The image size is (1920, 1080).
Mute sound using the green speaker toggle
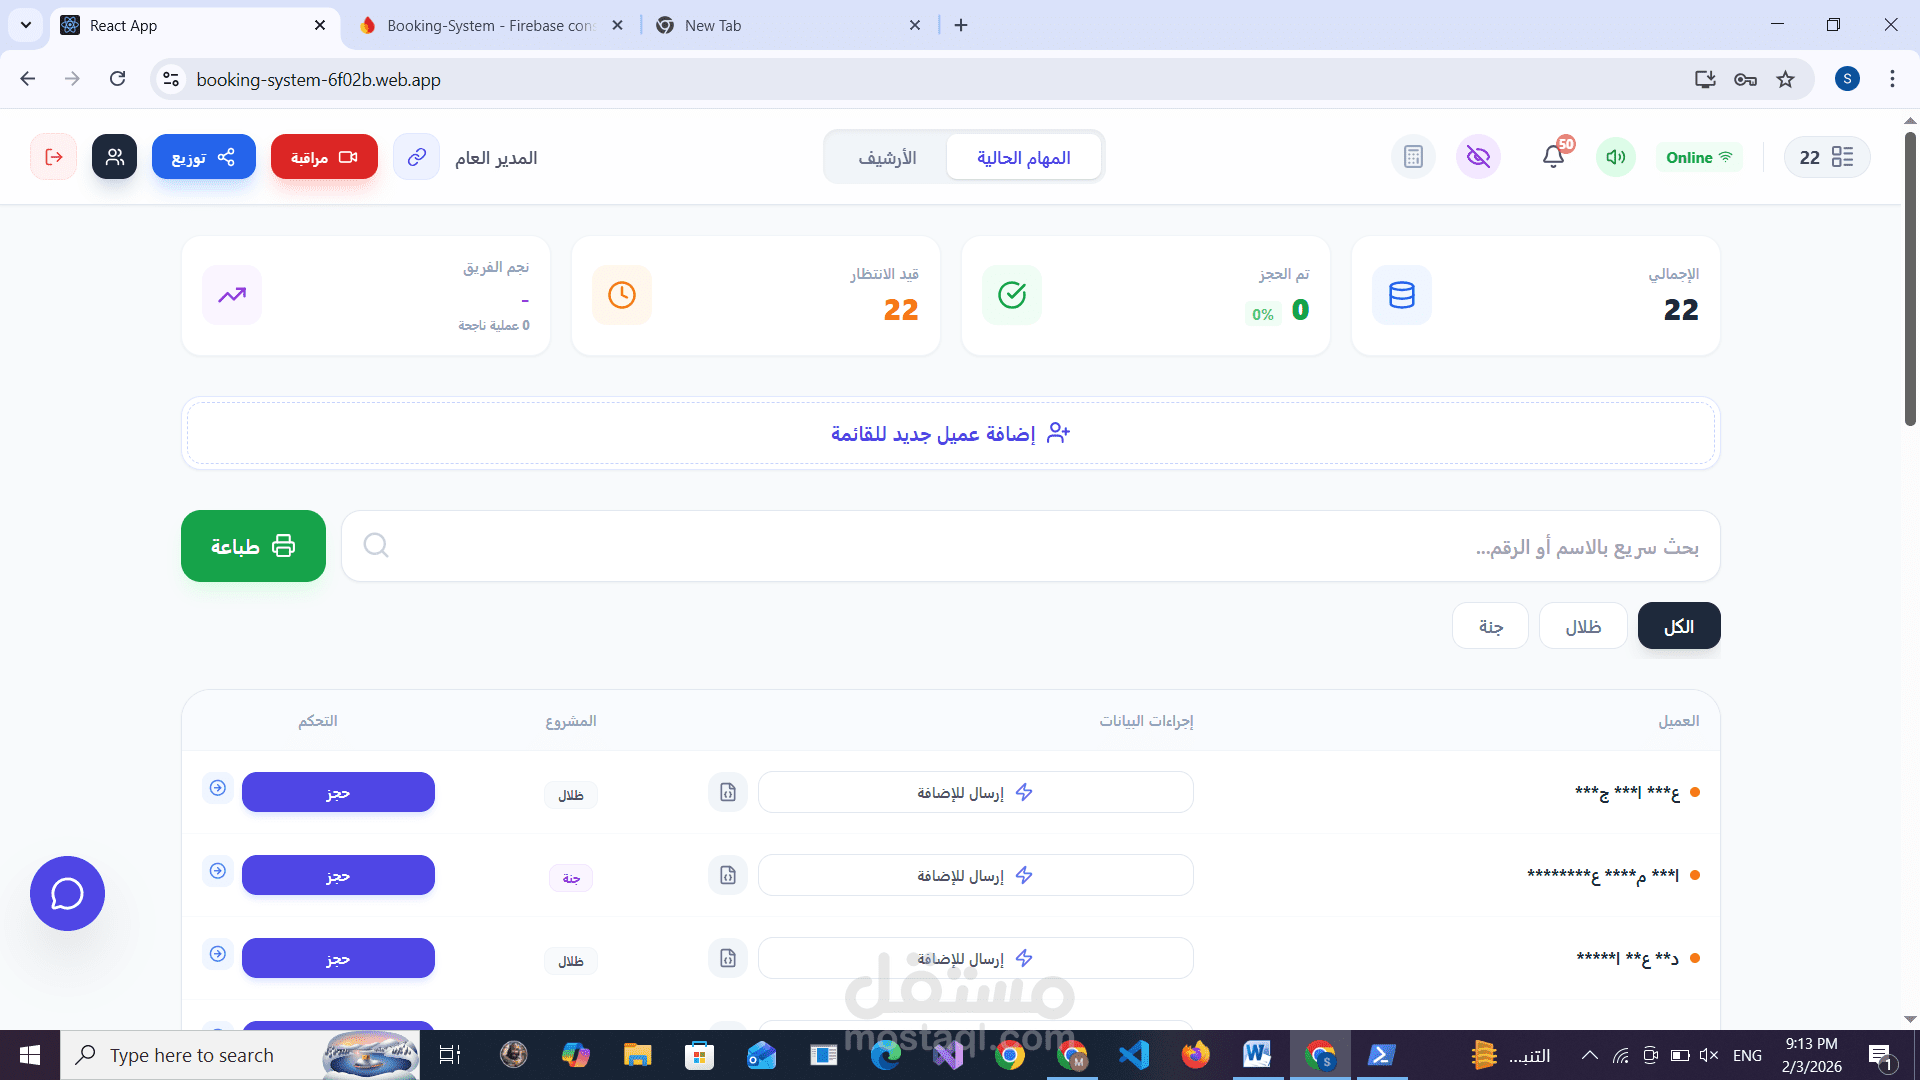1616,157
